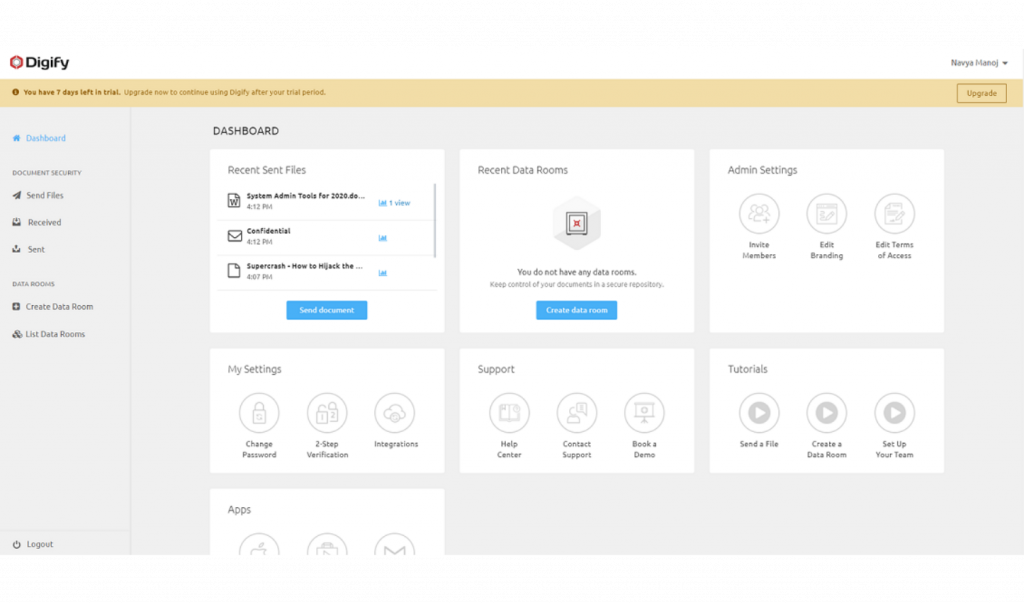Click the Send document button
Screen dimensions: 1024x604
coord(327,310)
